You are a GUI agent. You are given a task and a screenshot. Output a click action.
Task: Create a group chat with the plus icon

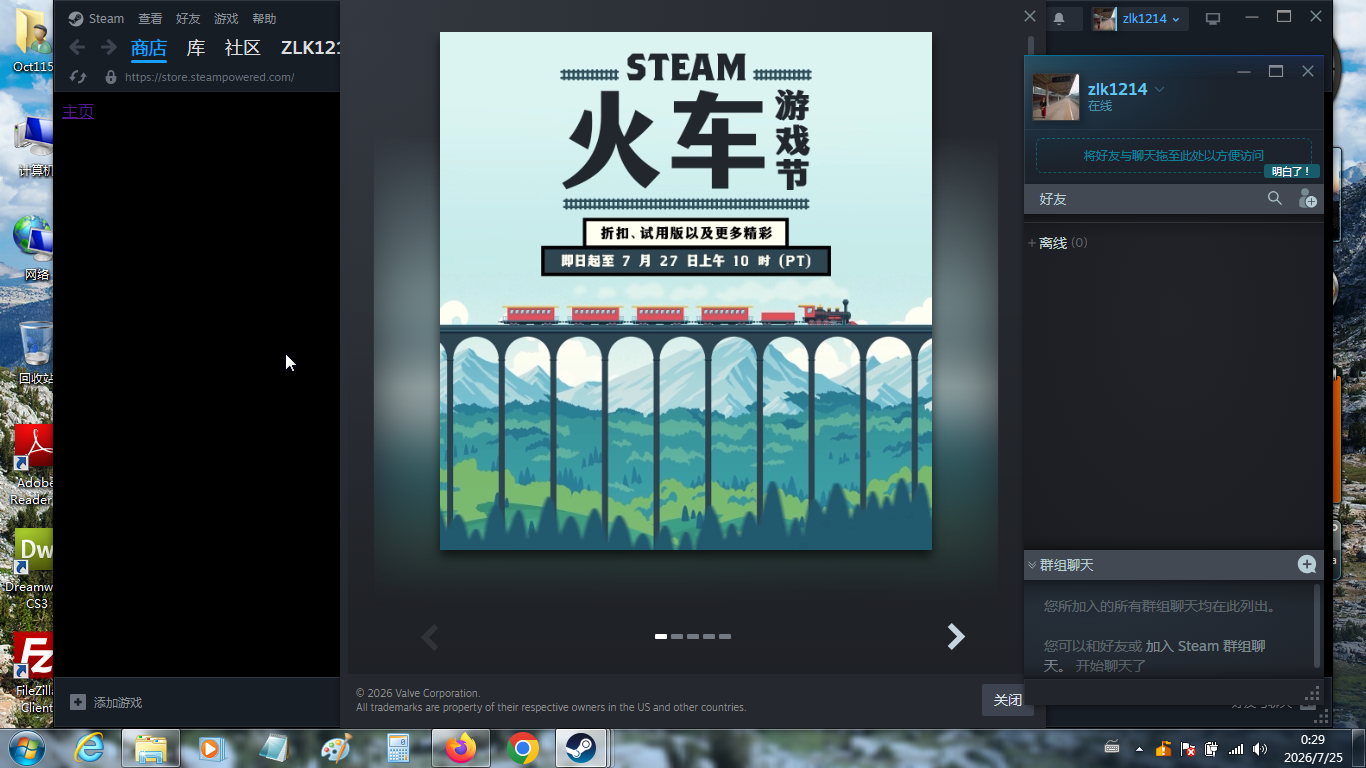[x=1307, y=564]
